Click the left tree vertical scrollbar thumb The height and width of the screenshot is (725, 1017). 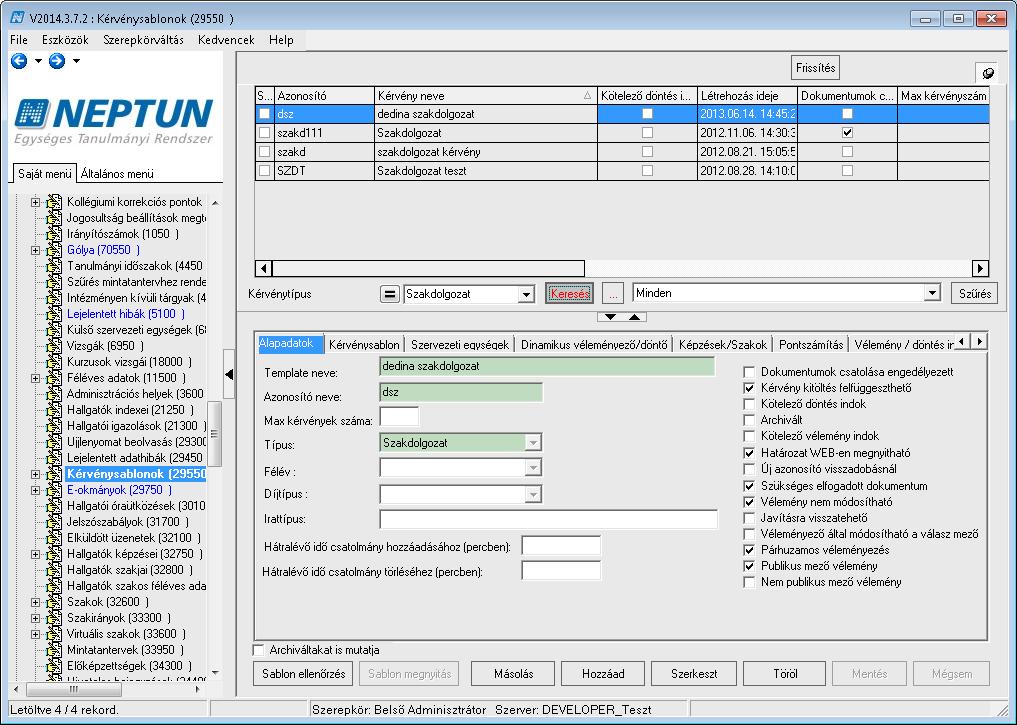tap(214, 433)
